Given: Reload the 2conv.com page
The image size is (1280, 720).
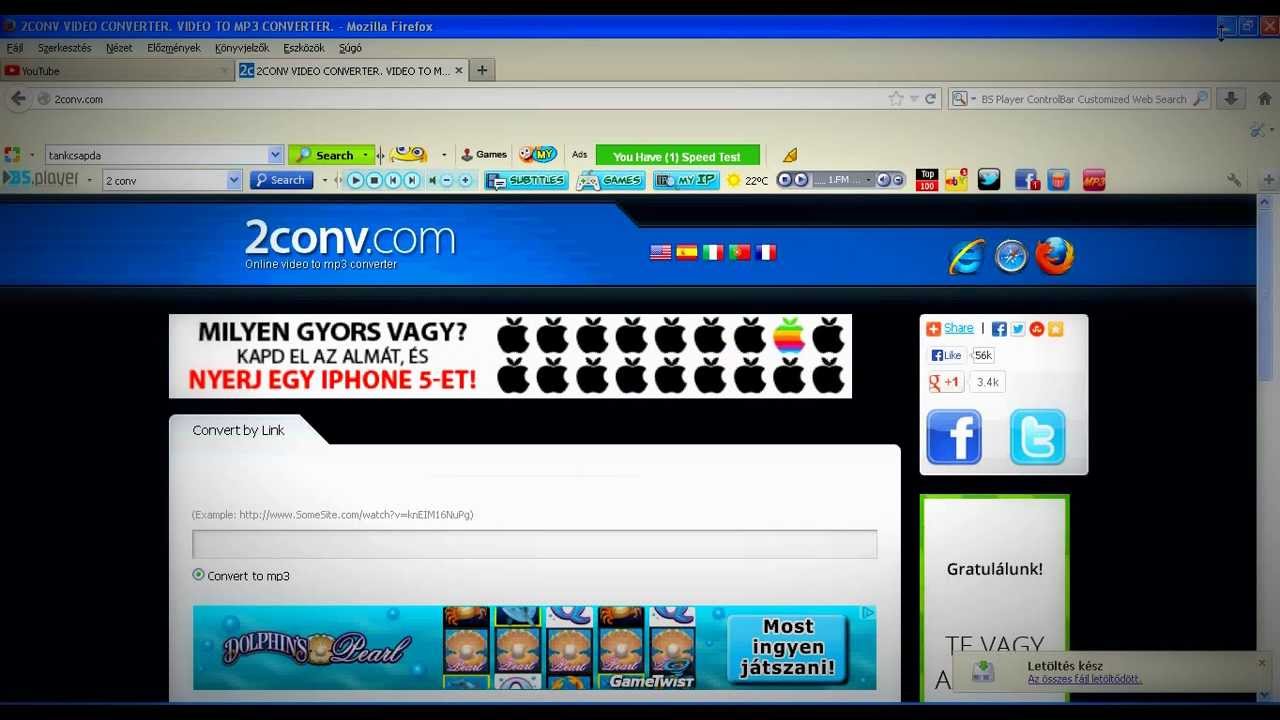Looking at the screenshot, I should [x=930, y=99].
